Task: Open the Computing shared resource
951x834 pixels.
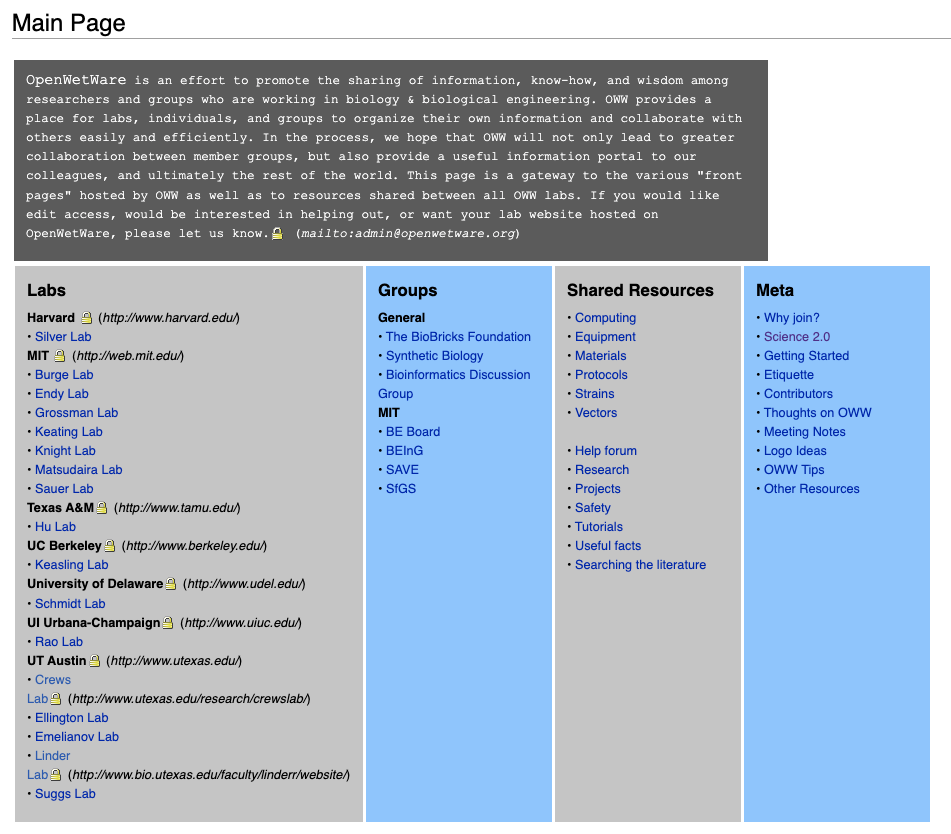Action: [x=605, y=318]
